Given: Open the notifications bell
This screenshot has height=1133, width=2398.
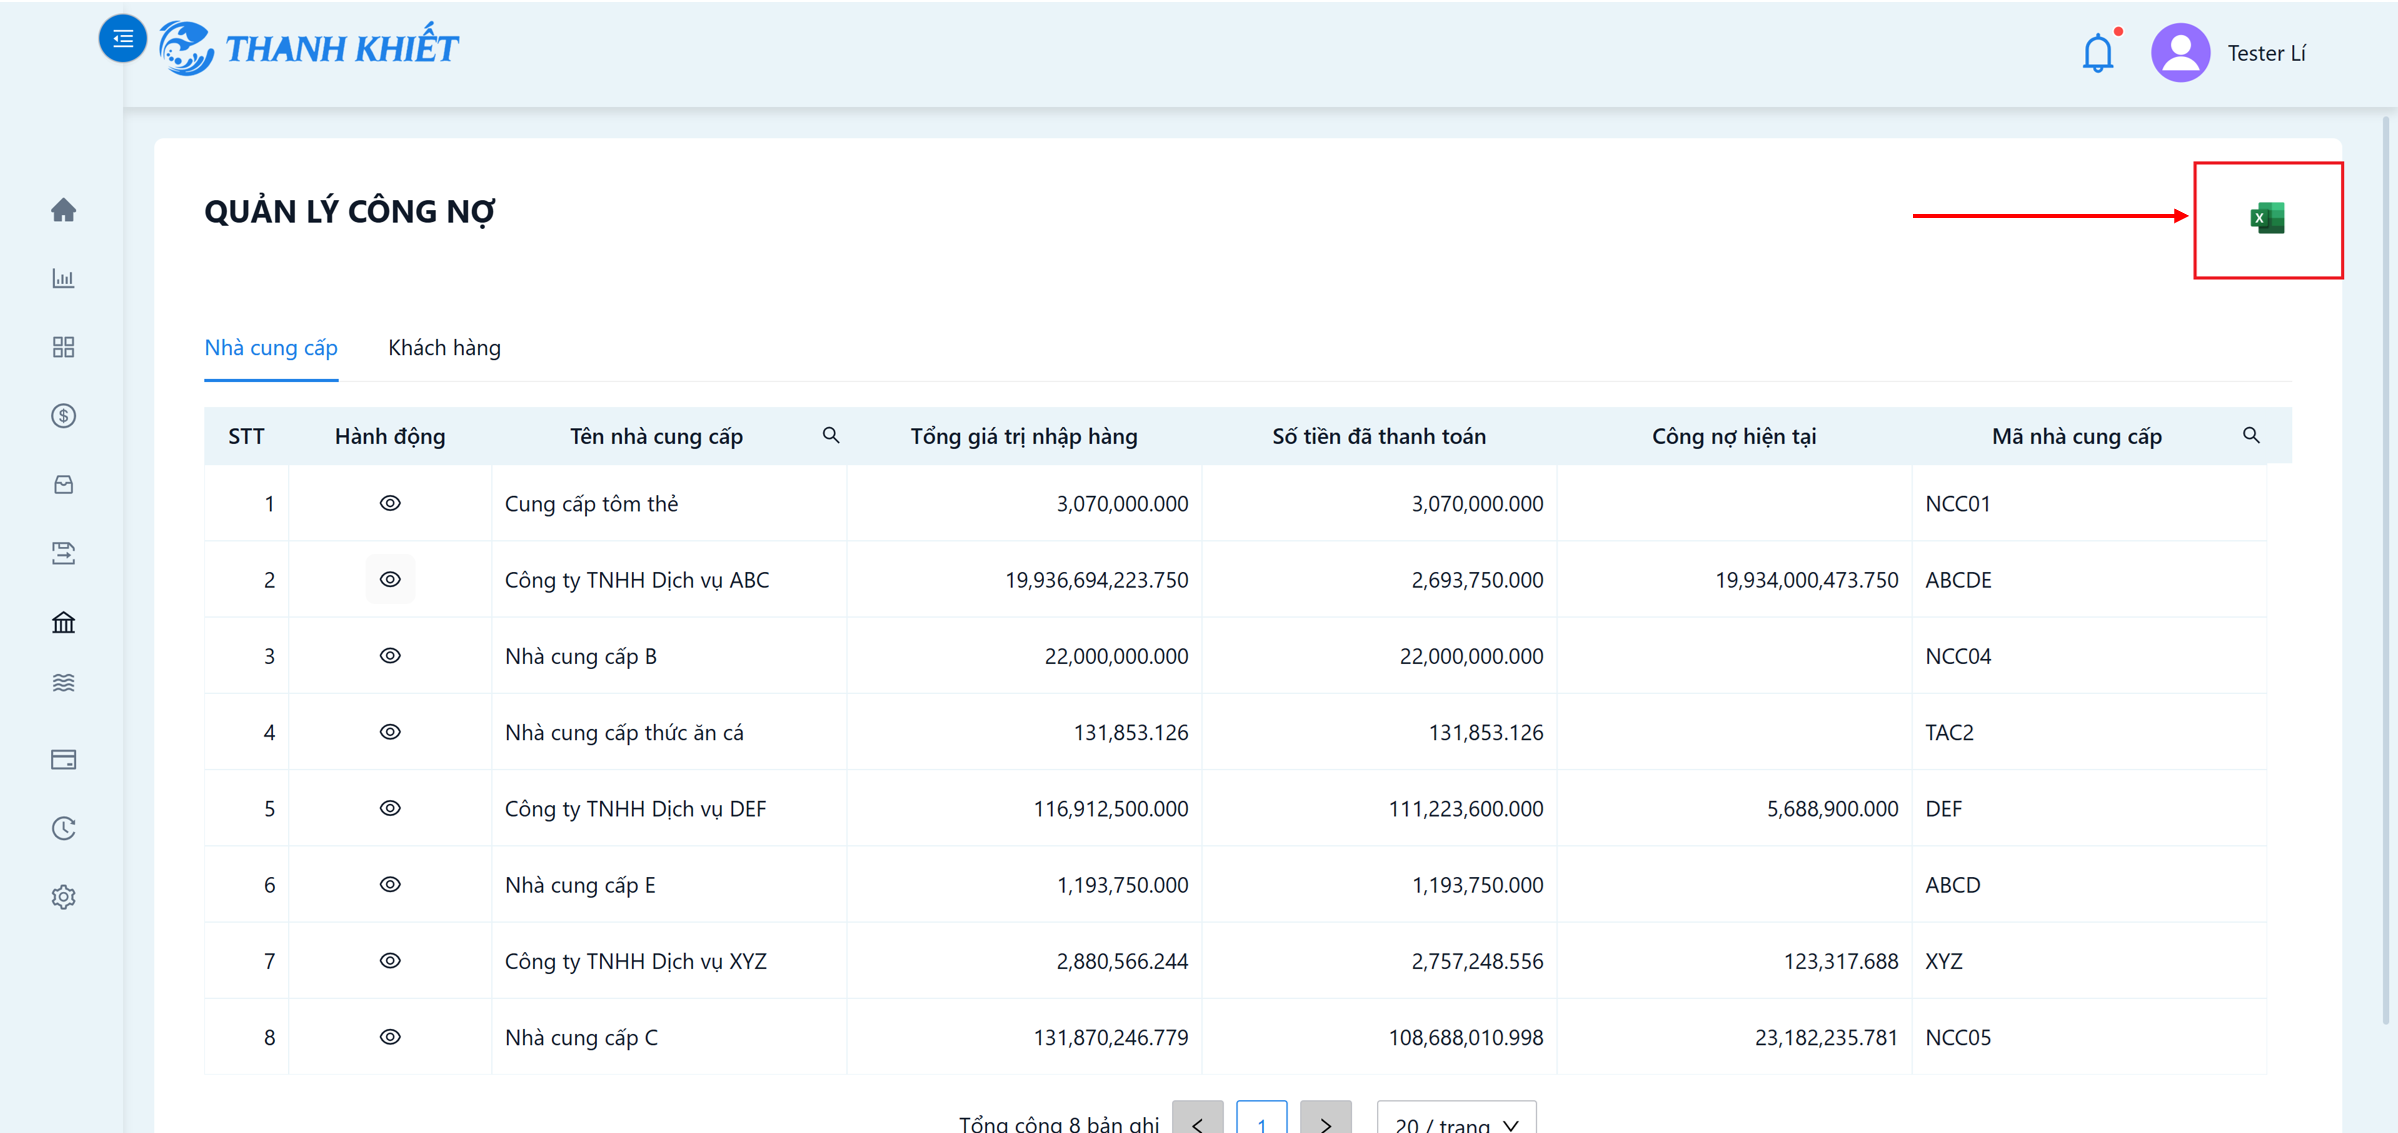Looking at the screenshot, I should [2098, 53].
